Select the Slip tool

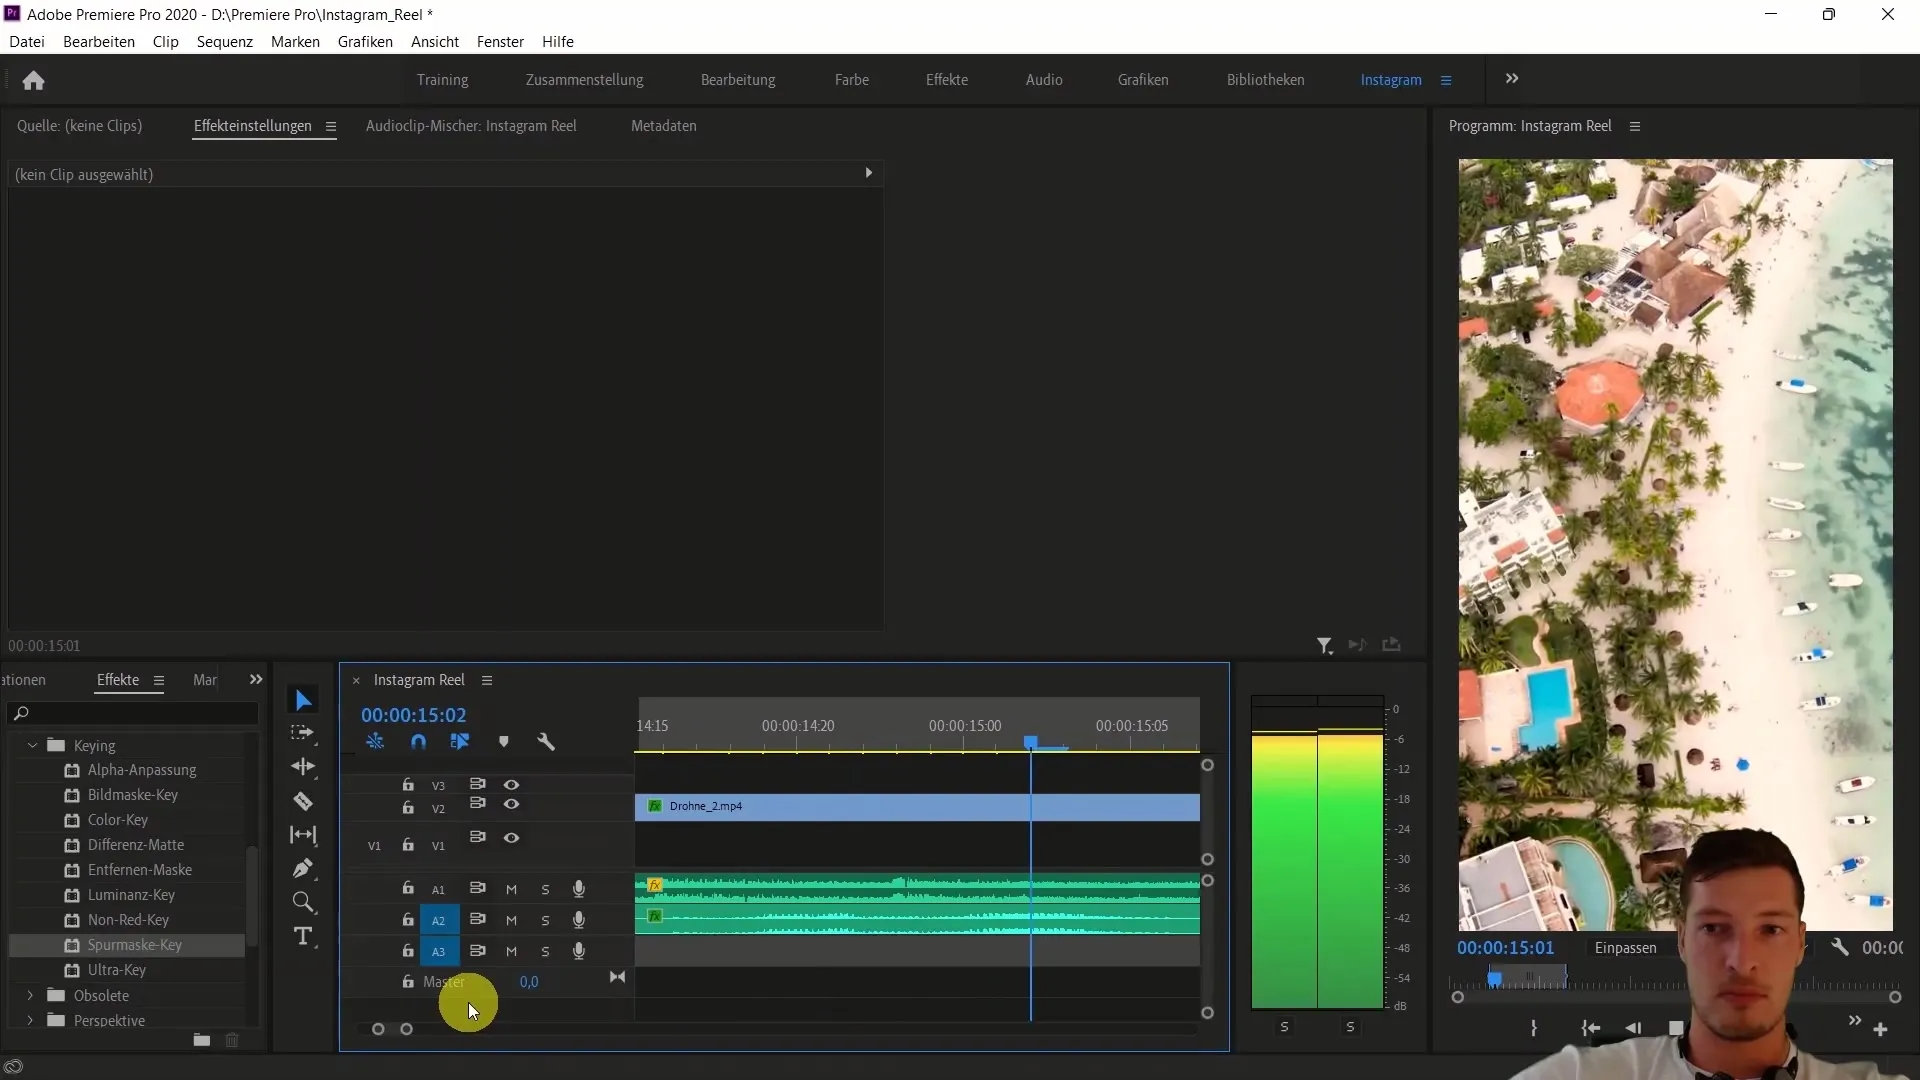[x=303, y=834]
